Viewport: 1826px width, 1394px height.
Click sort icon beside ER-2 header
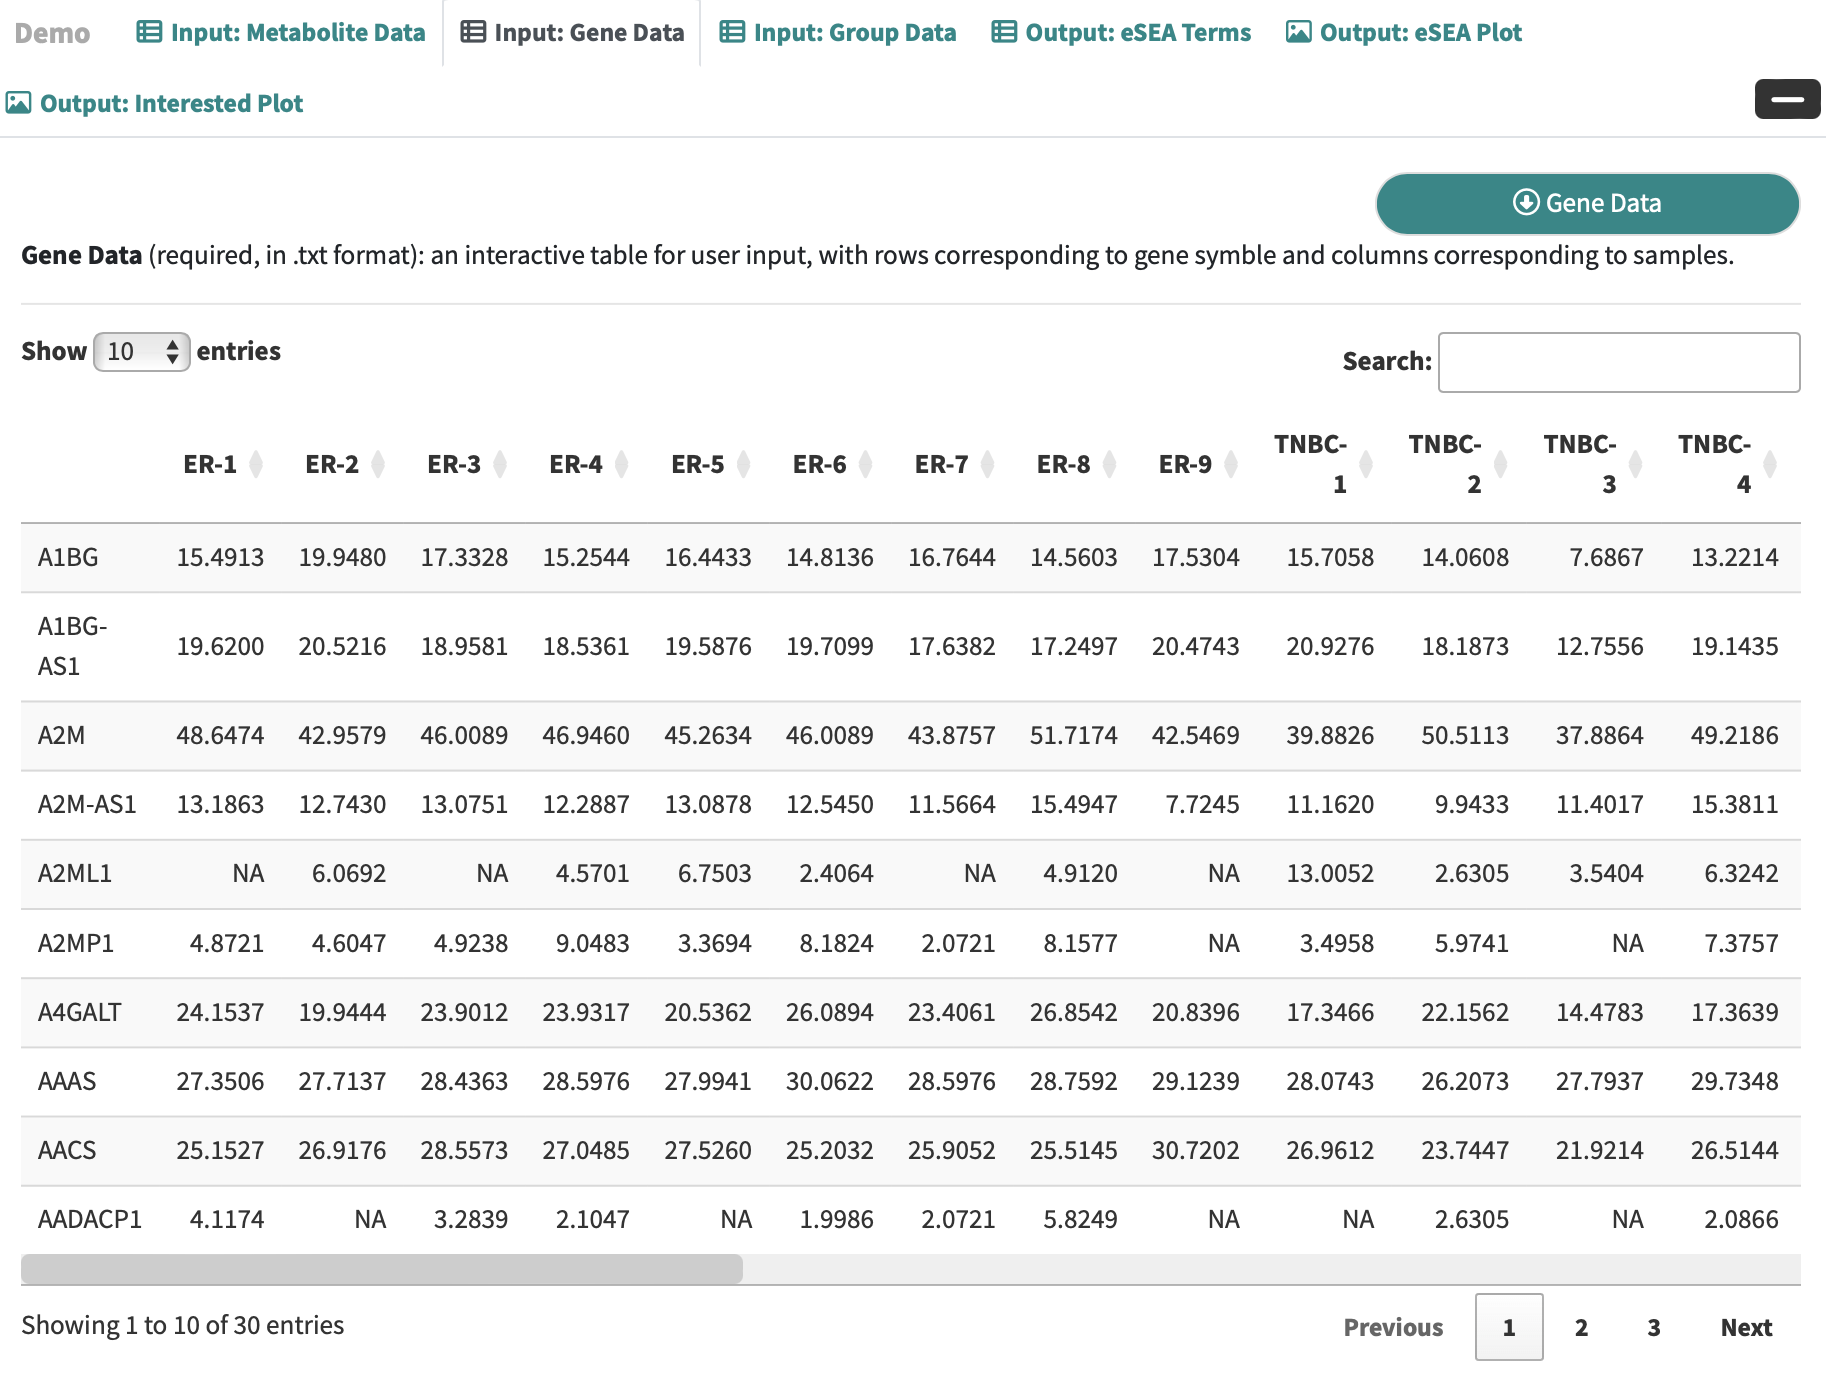(378, 464)
